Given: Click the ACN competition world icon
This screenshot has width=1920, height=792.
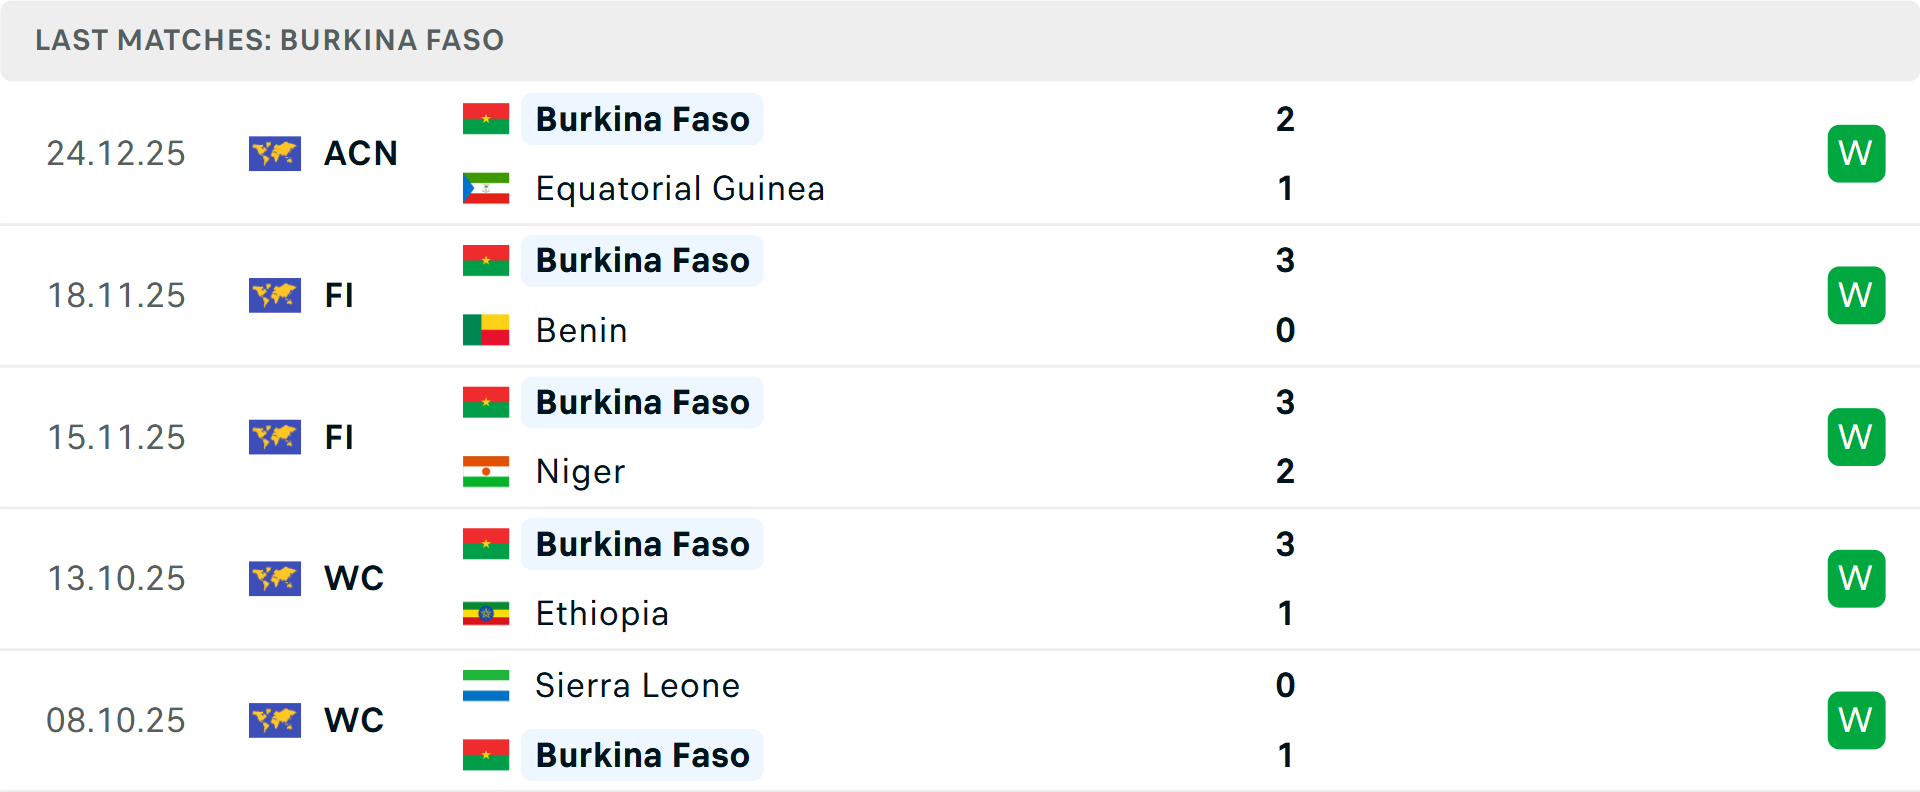Looking at the screenshot, I should [274, 153].
